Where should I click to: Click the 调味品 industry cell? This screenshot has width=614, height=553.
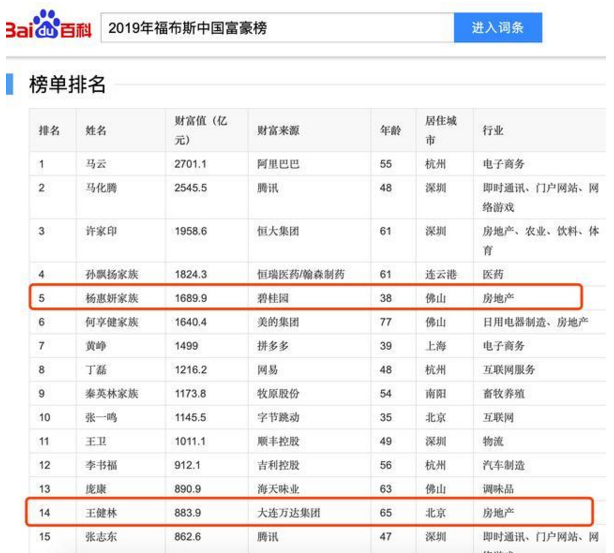coord(498,489)
